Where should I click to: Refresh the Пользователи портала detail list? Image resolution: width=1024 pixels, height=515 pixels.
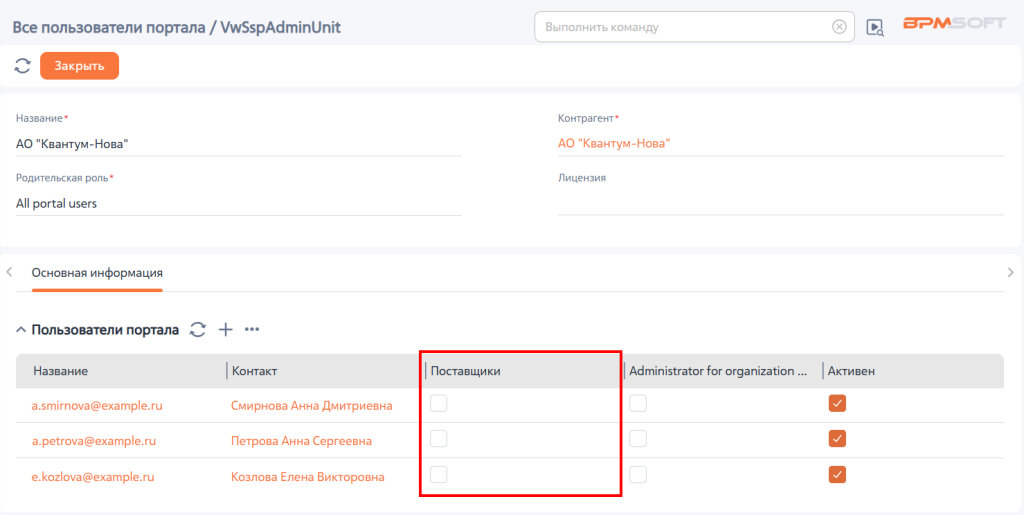tap(198, 330)
